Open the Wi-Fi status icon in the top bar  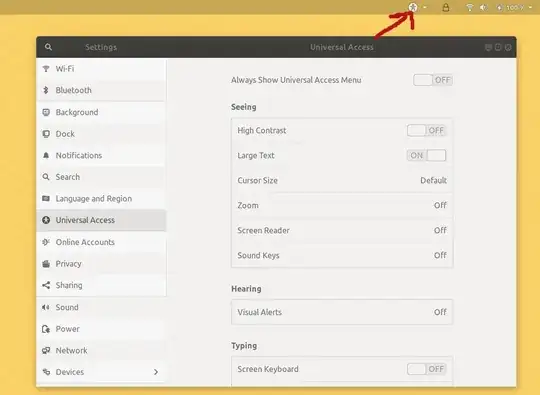tap(469, 8)
